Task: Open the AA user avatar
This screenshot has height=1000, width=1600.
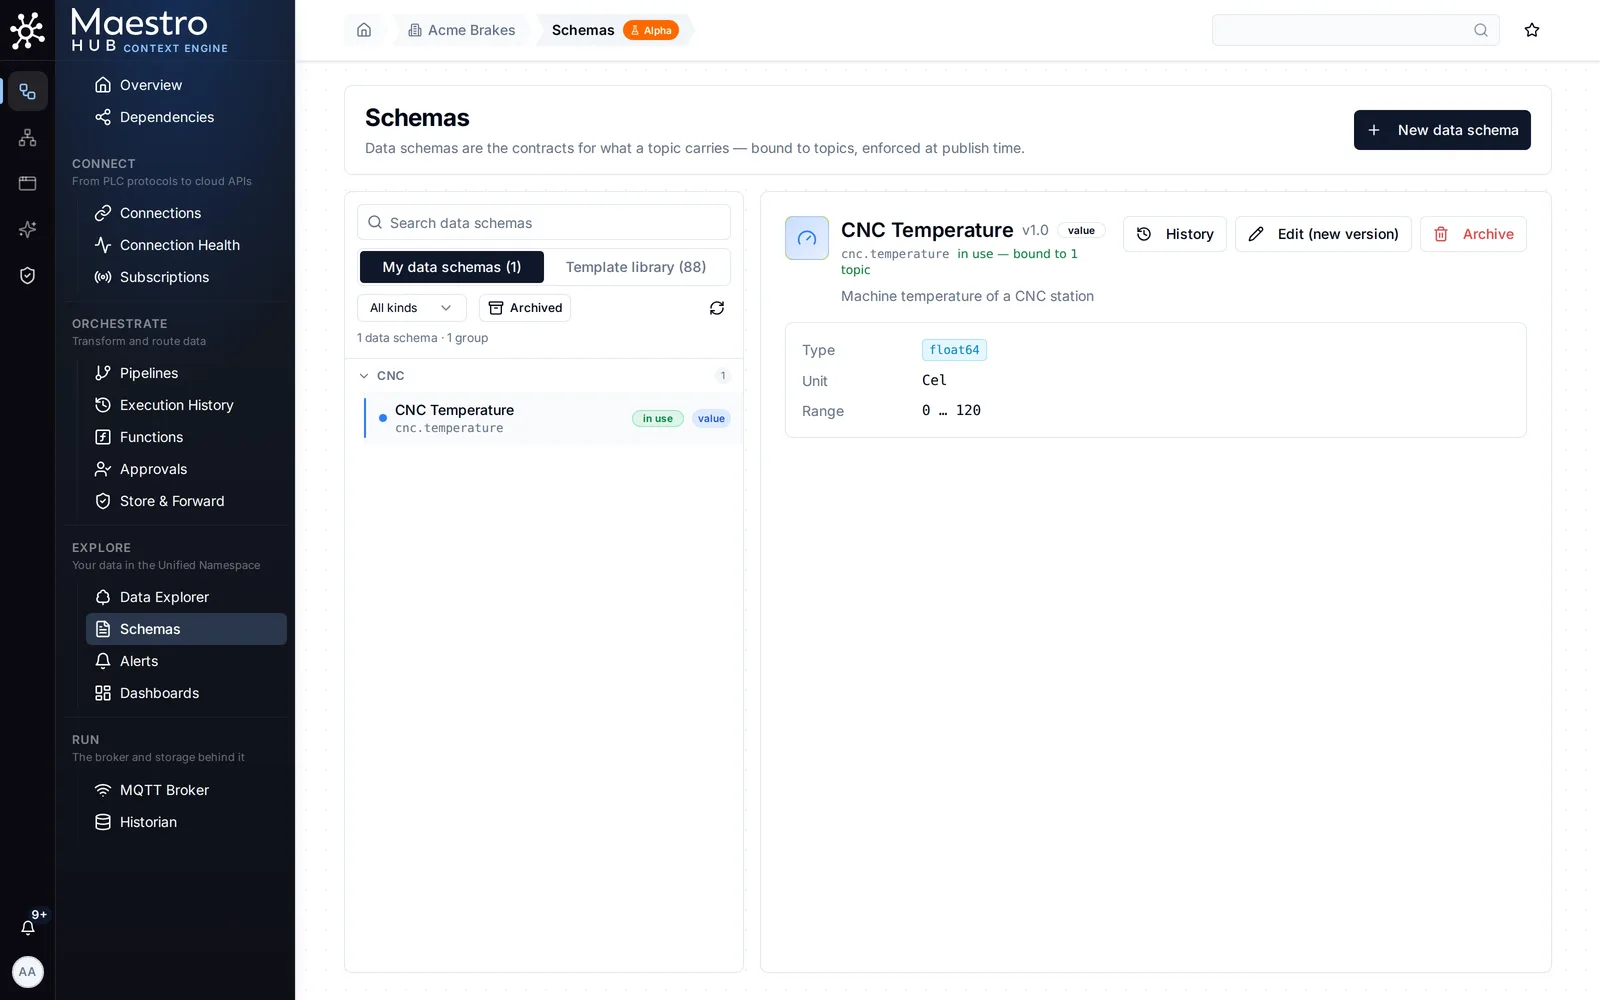Action: (x=28, y=972)
